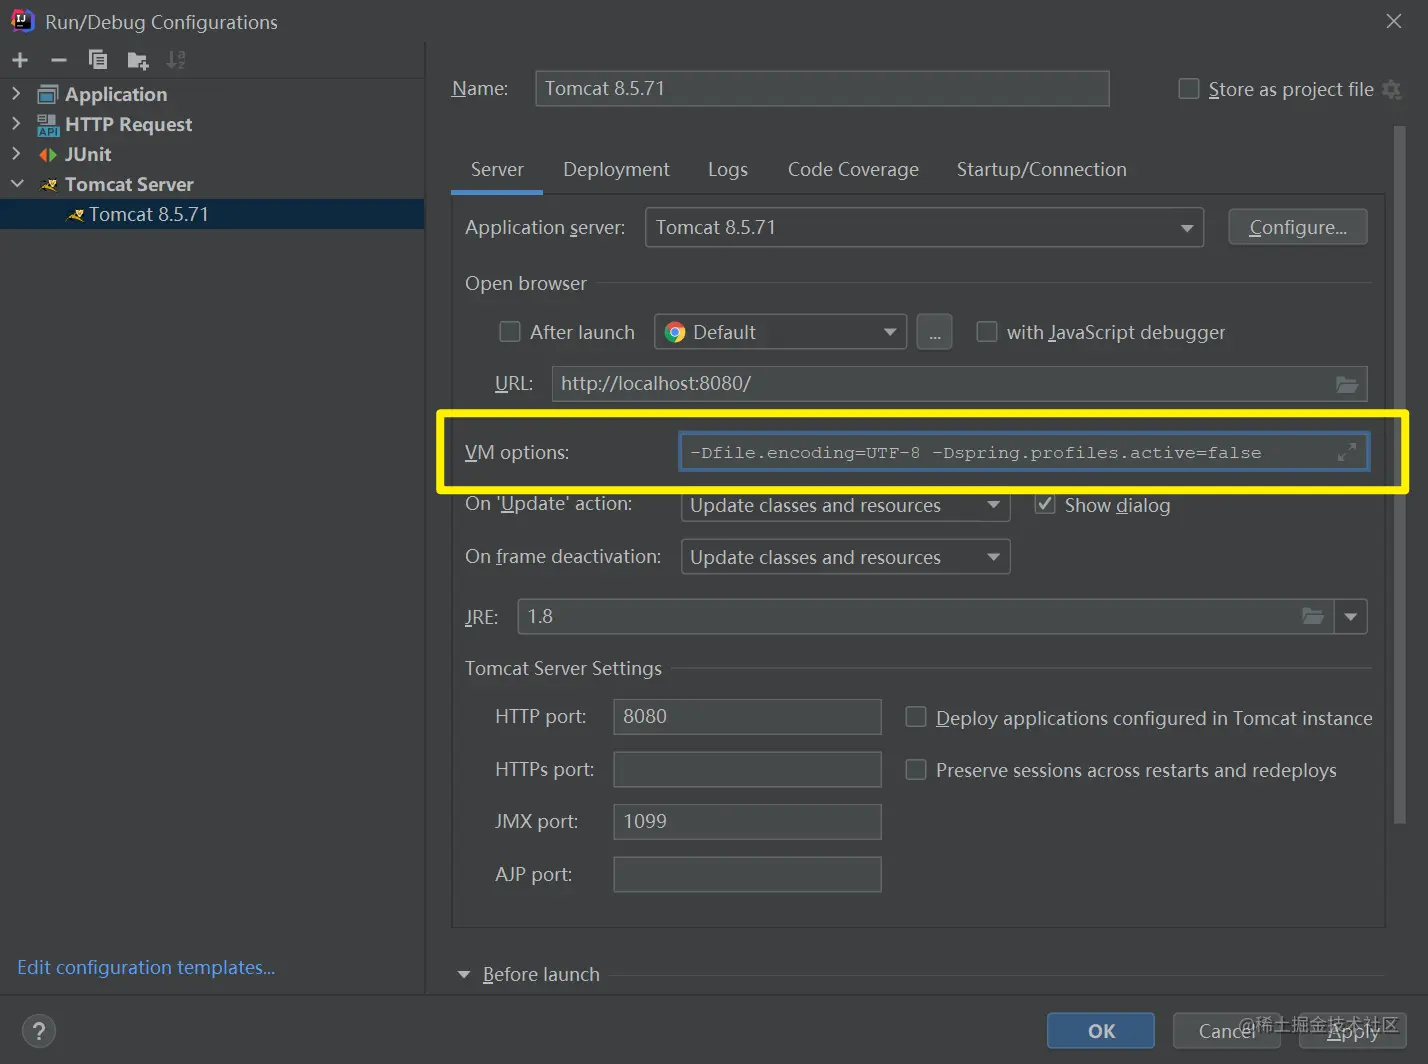Enable with JavaScript debugger option
The width and height of the screenshot is (1428, 1064).
(x=987, y=332)
